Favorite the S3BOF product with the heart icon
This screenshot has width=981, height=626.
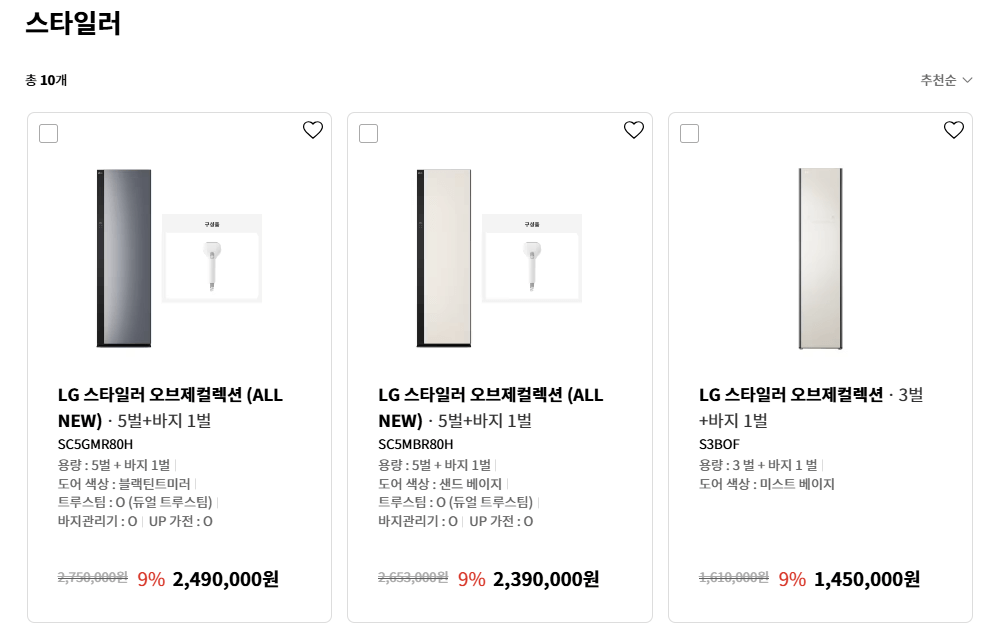953,130
